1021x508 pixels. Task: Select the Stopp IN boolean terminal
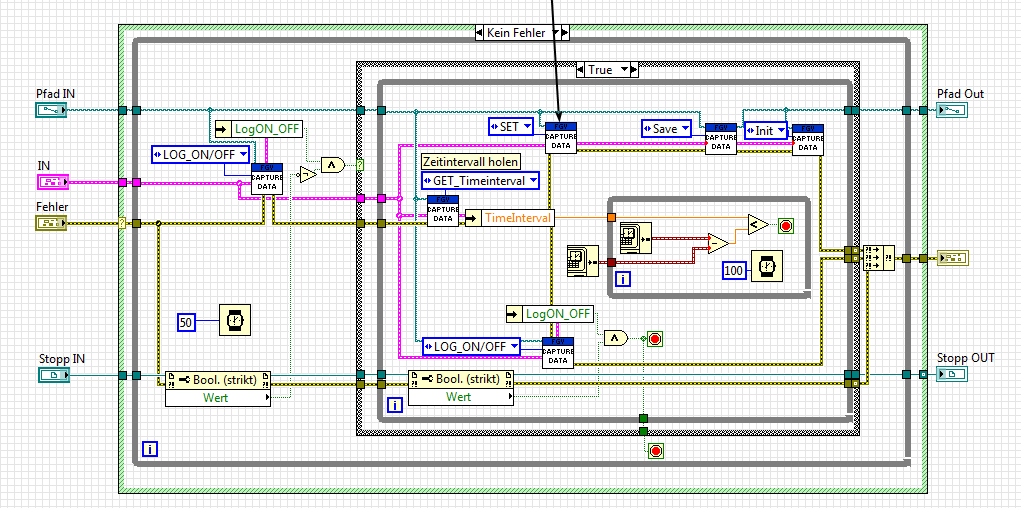point(53,374)
